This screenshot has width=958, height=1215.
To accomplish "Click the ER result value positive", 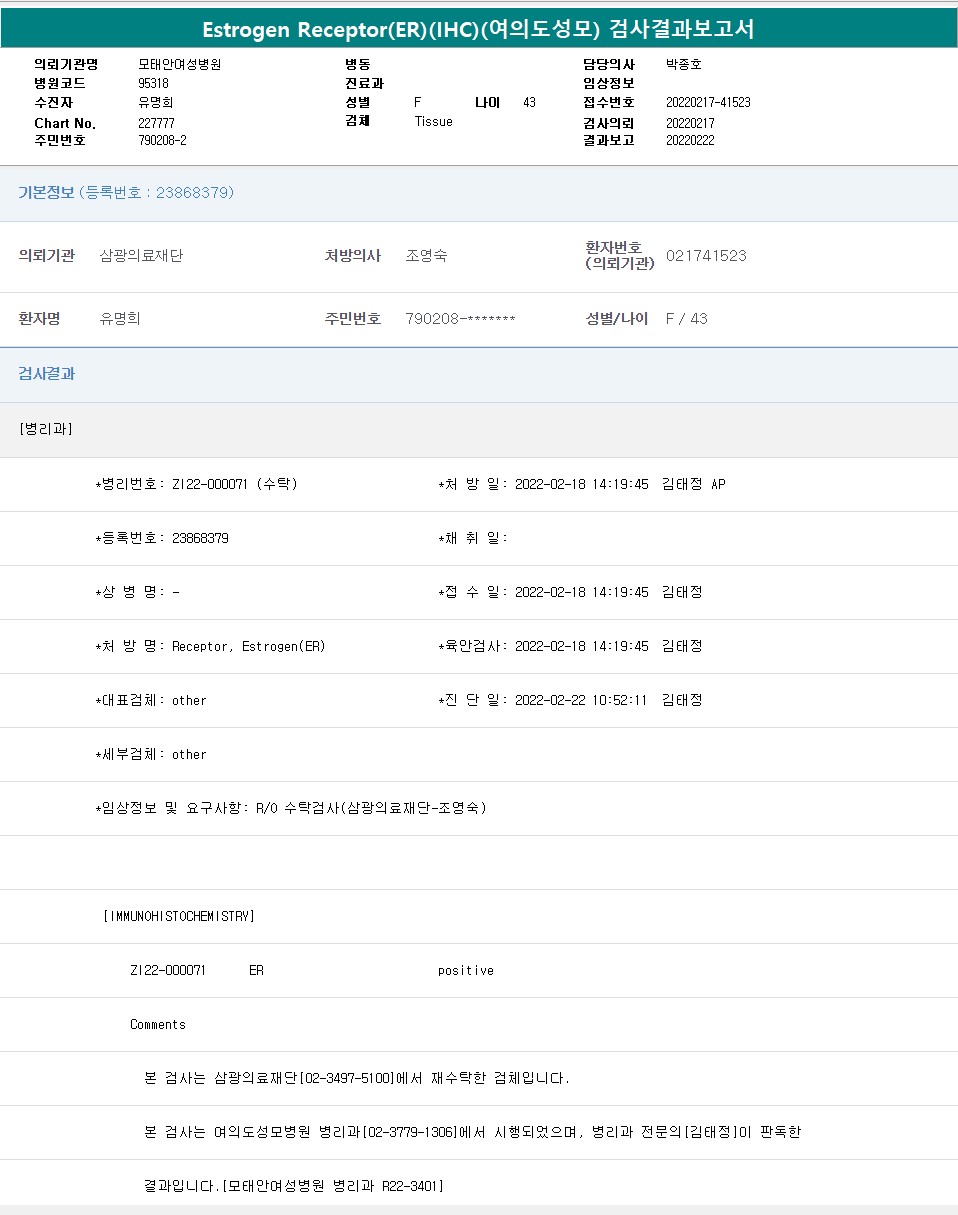I will [x=465, y=970].
